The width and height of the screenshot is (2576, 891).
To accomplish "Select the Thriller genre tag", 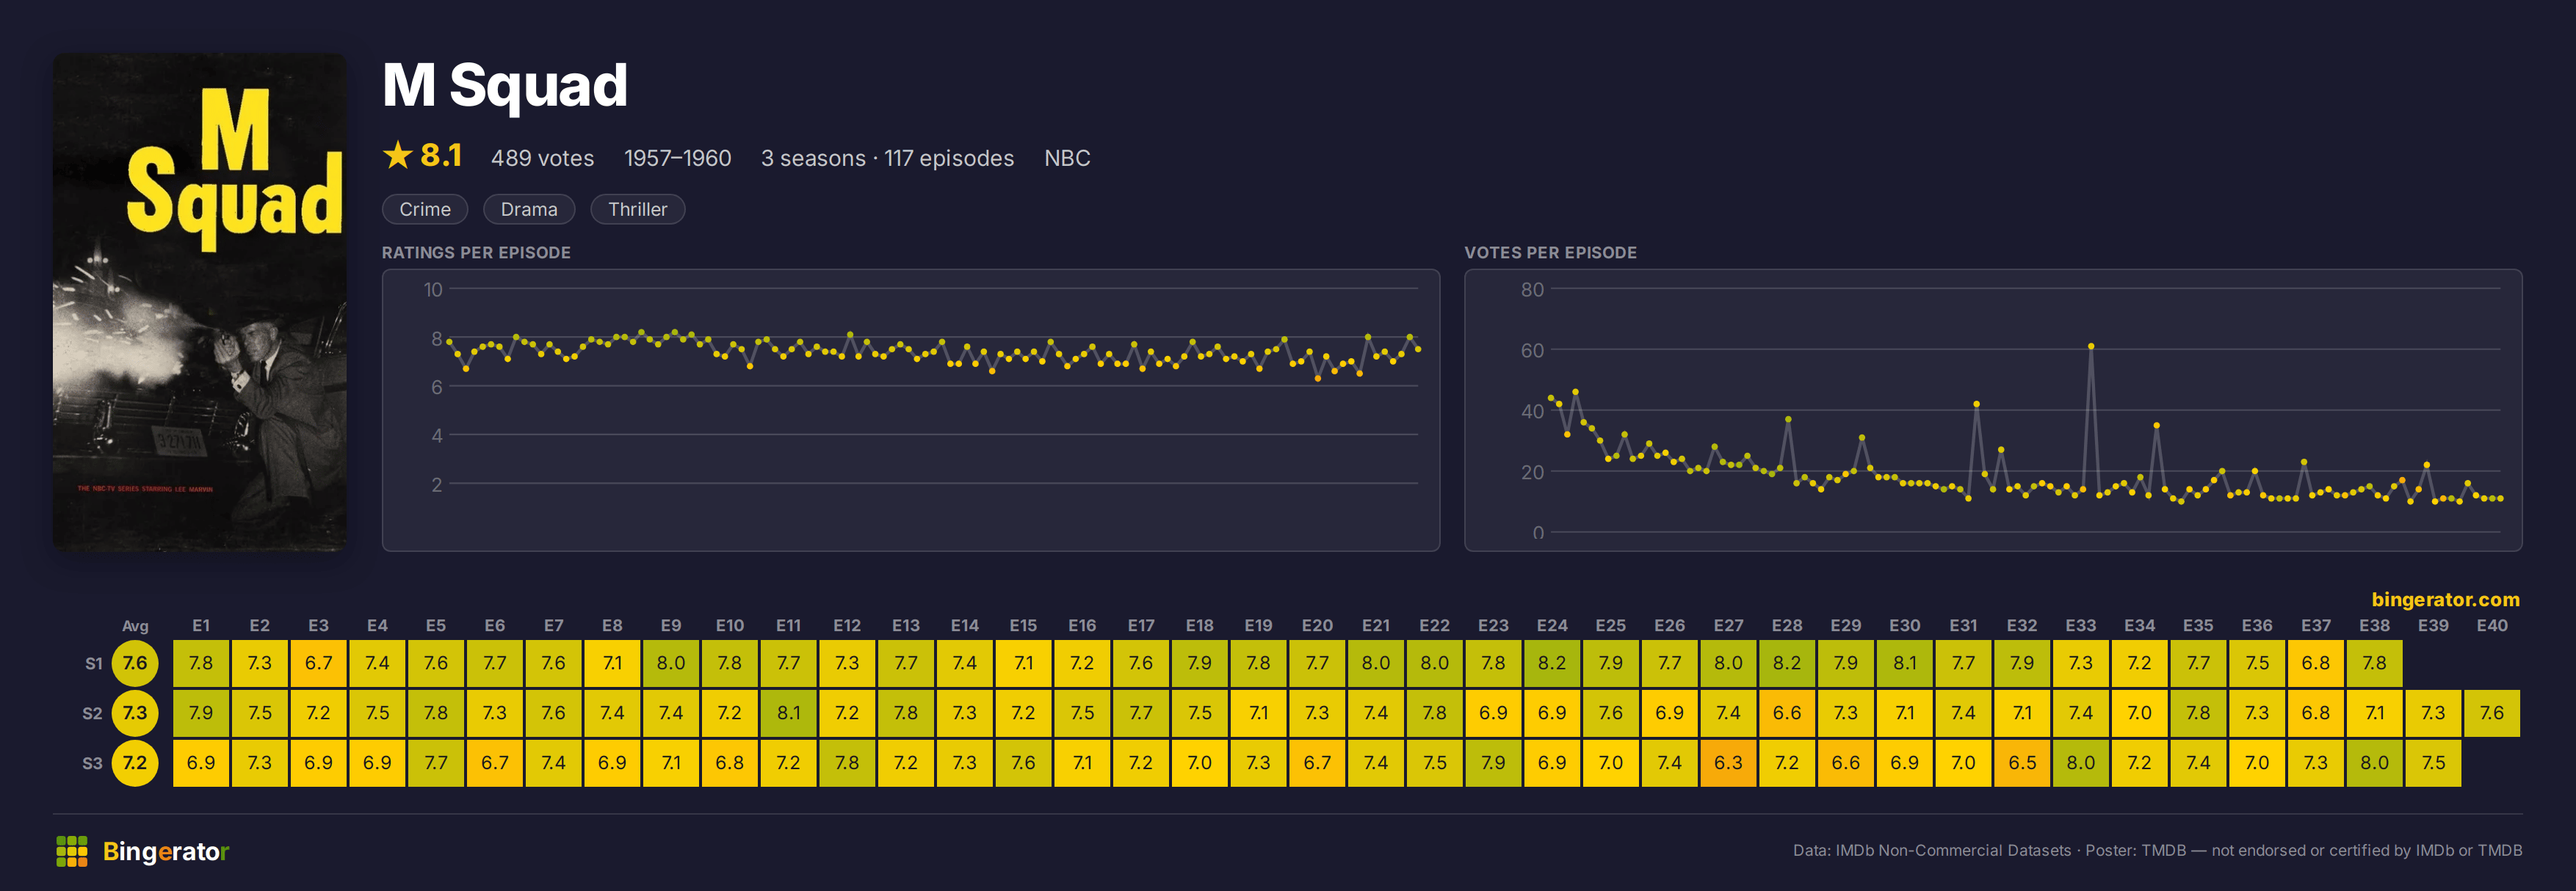I will [x=638, y=209].
